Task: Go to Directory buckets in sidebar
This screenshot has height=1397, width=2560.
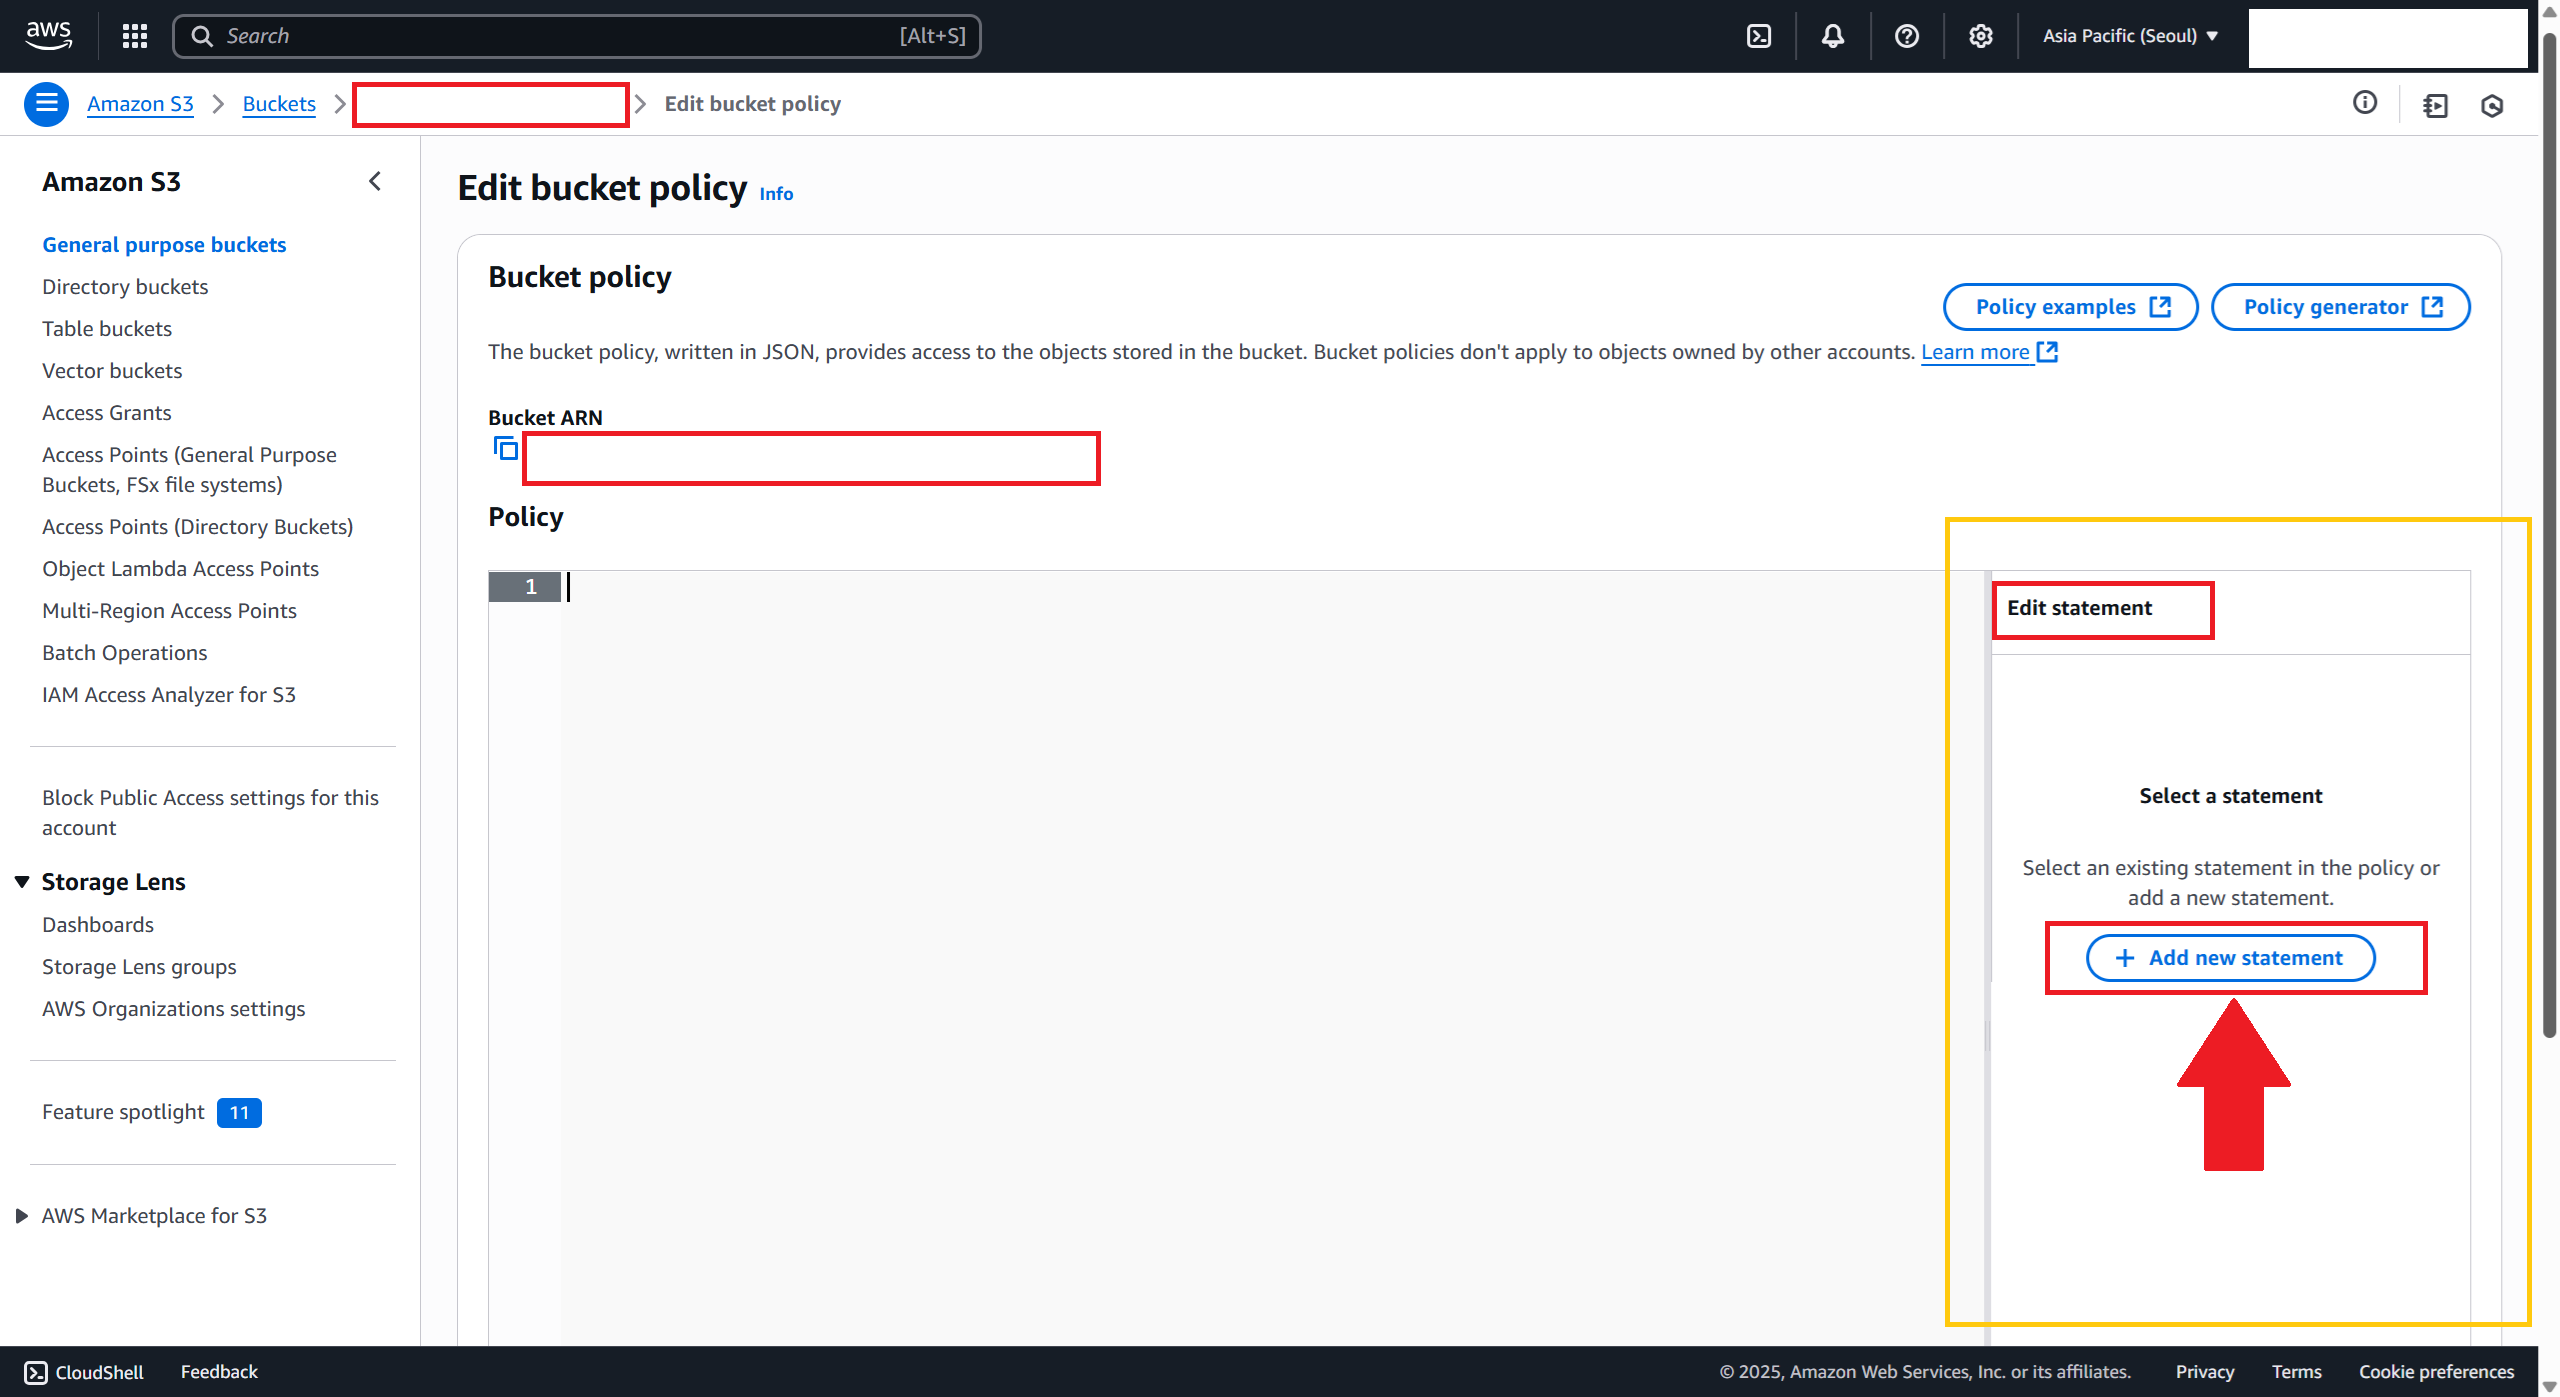Action: [125, 287]
